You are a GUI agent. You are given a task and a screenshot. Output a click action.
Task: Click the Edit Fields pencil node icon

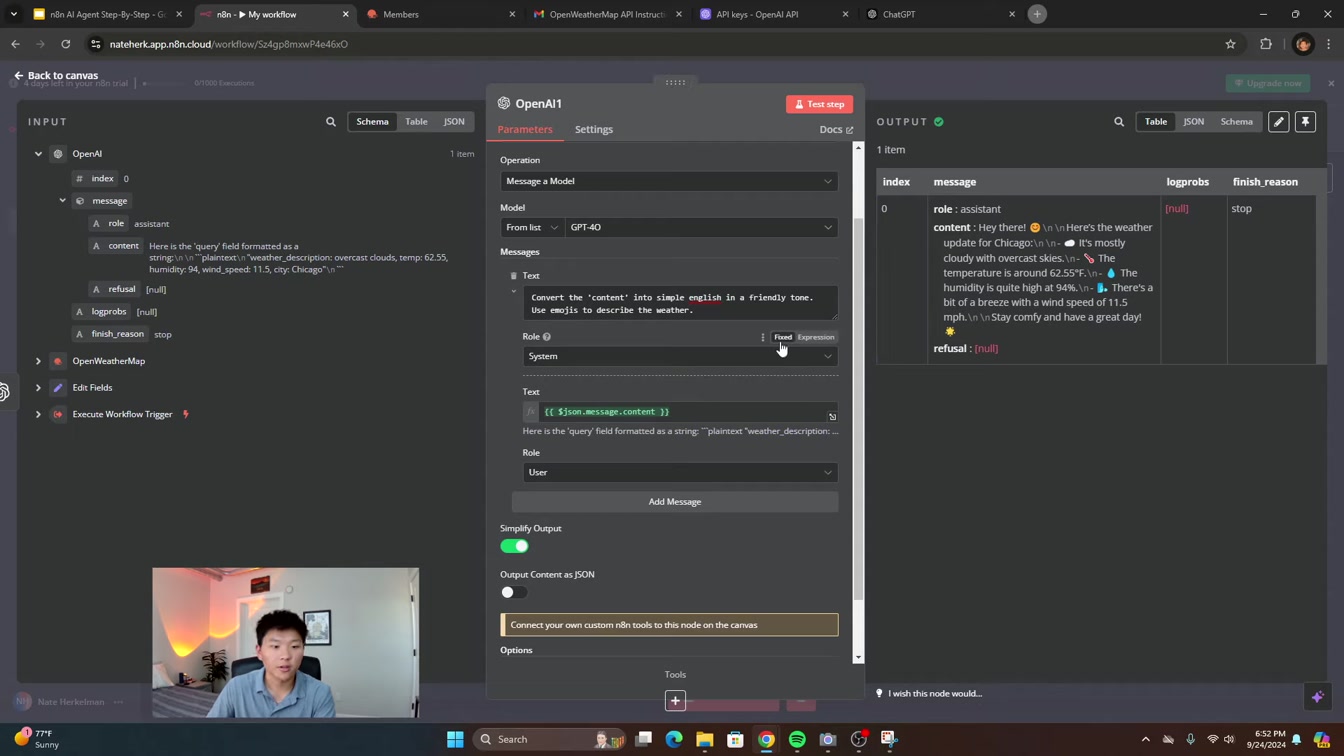tap(58, 388)
